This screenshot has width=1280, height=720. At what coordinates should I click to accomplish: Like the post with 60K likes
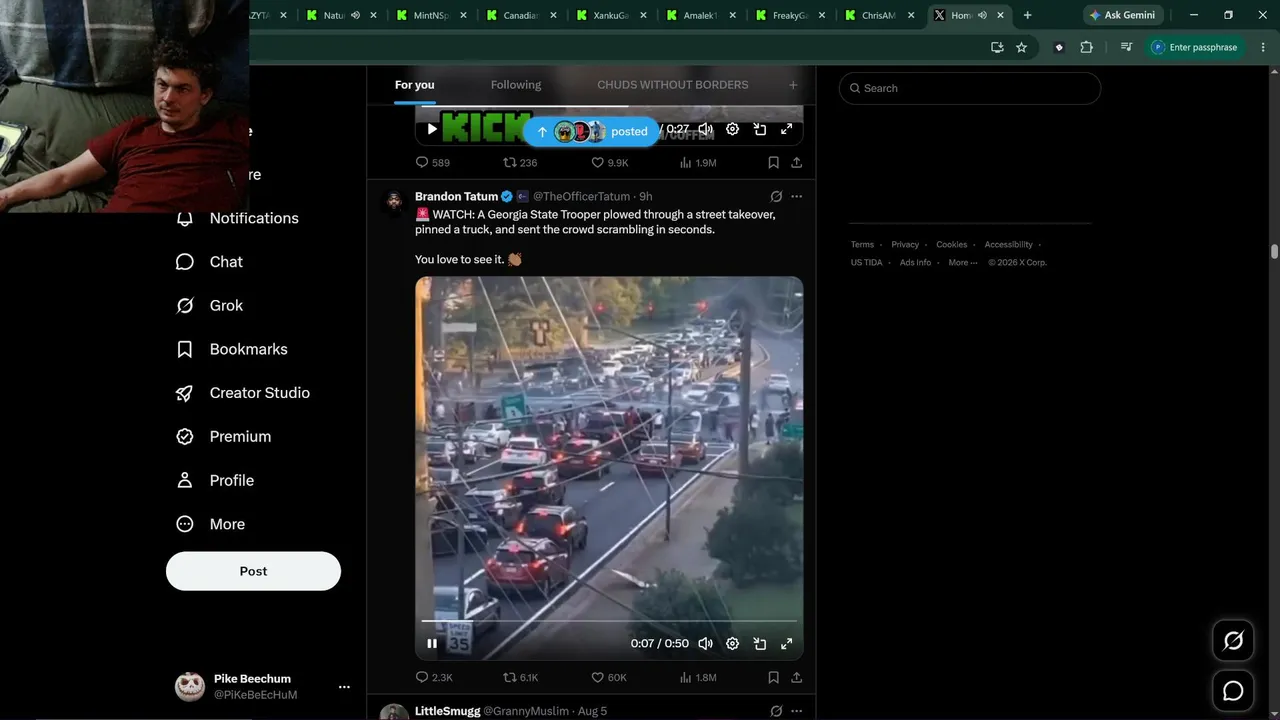click(609, 677)
